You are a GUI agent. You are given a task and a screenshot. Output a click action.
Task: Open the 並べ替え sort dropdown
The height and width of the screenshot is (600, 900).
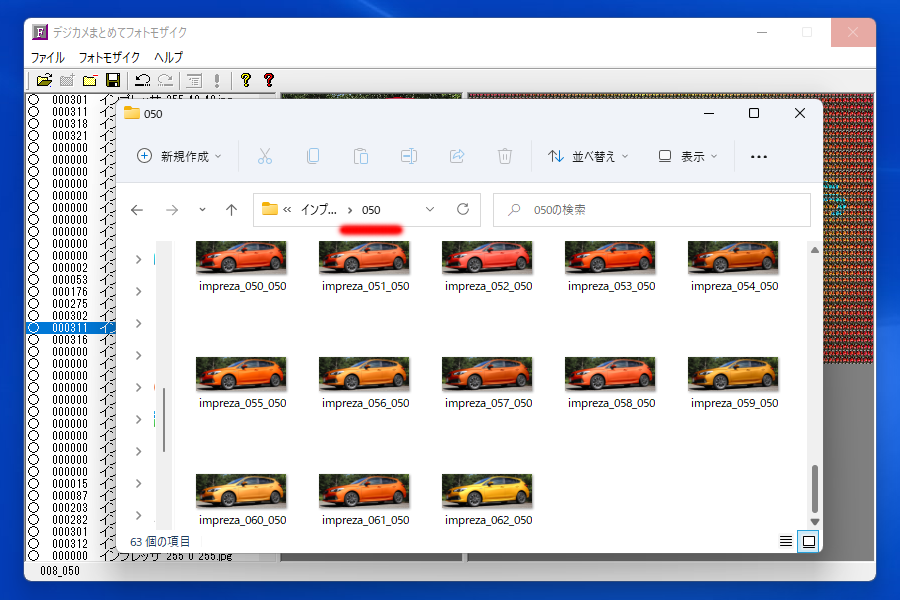tap(588, 156)
